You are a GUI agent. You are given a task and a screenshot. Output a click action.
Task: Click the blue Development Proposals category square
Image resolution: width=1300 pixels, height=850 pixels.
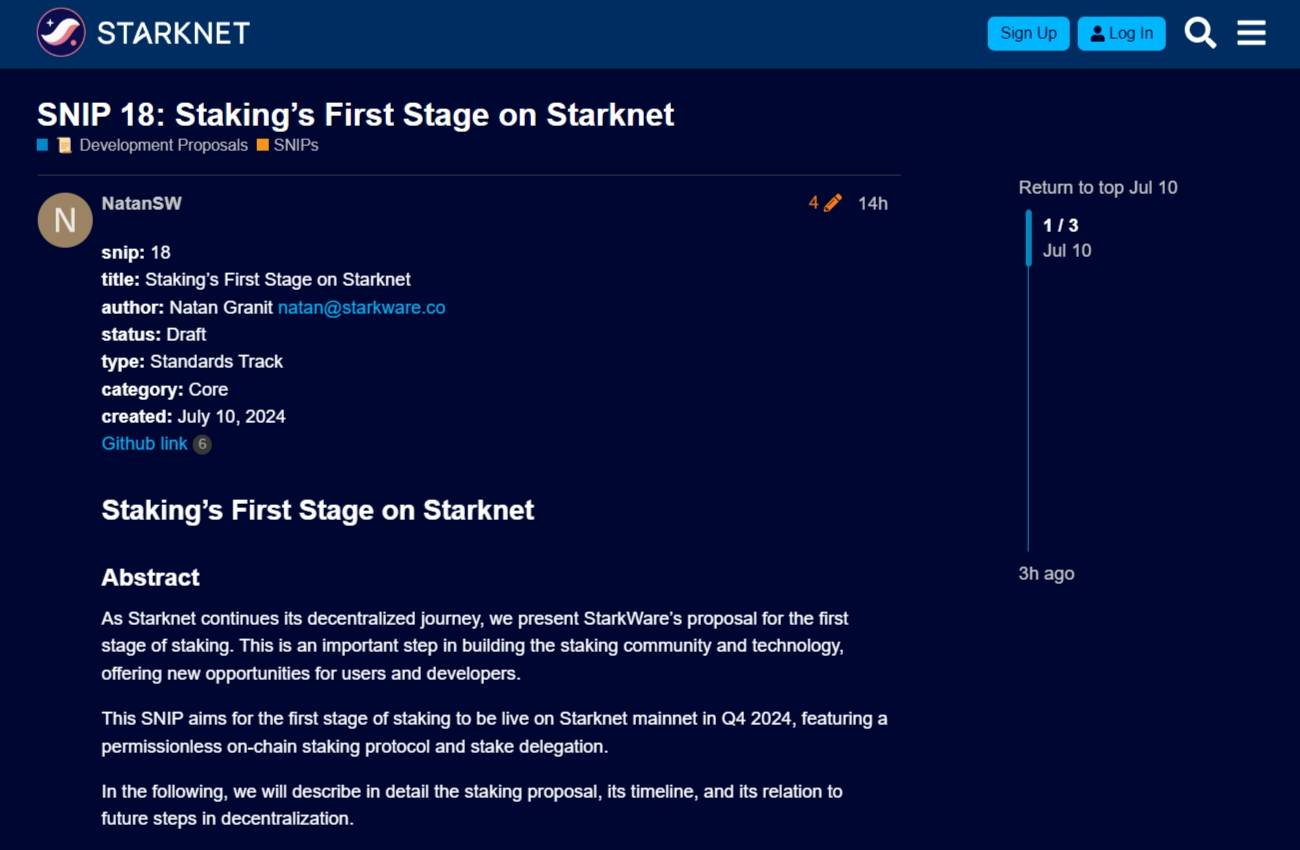[x=43, y=145]
